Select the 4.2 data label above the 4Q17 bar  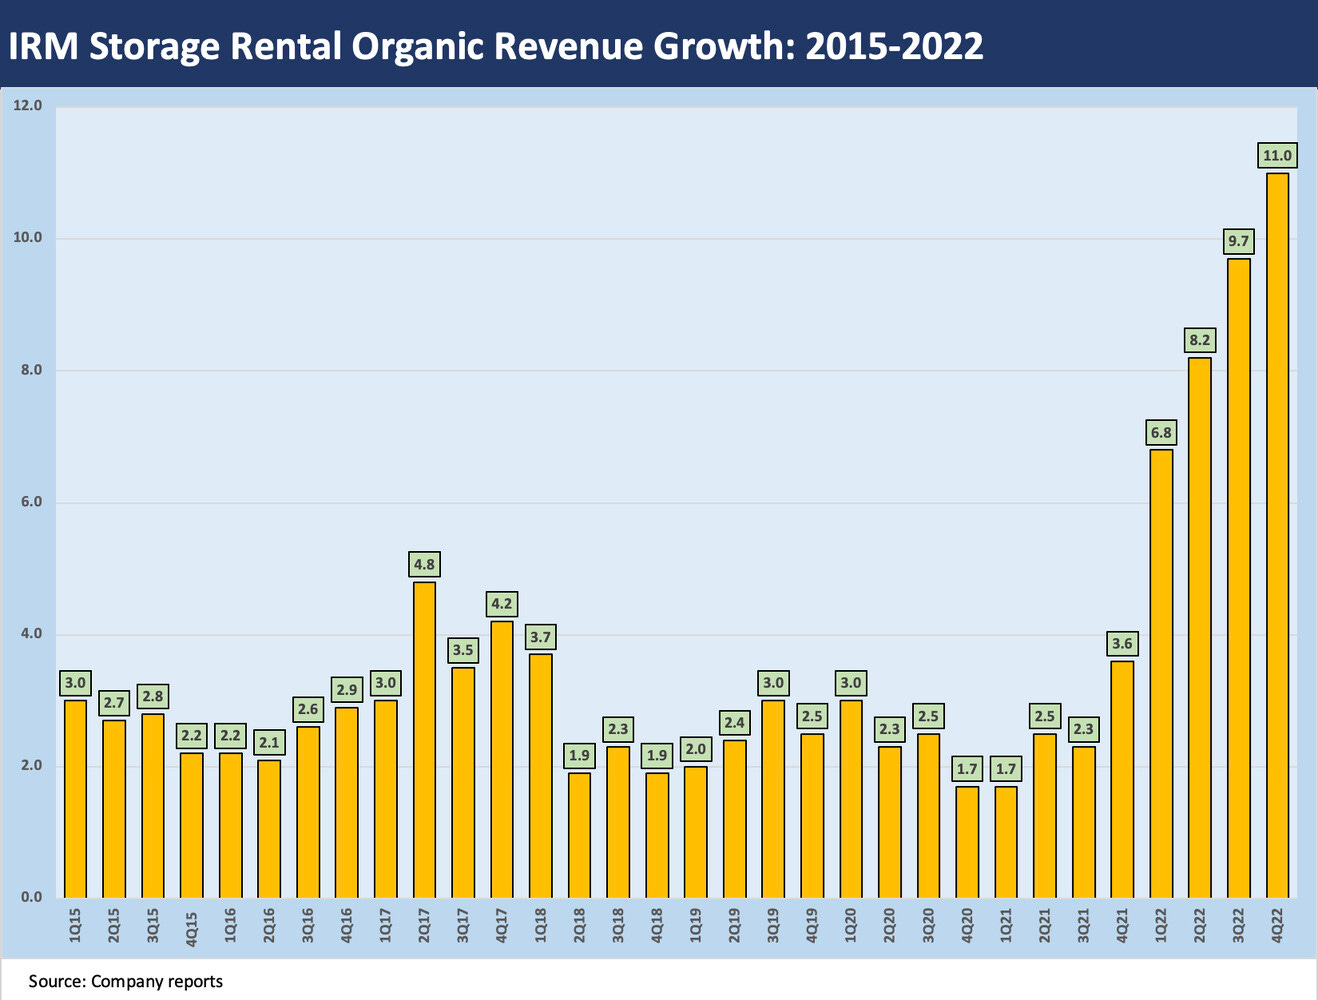pos(502,604)
